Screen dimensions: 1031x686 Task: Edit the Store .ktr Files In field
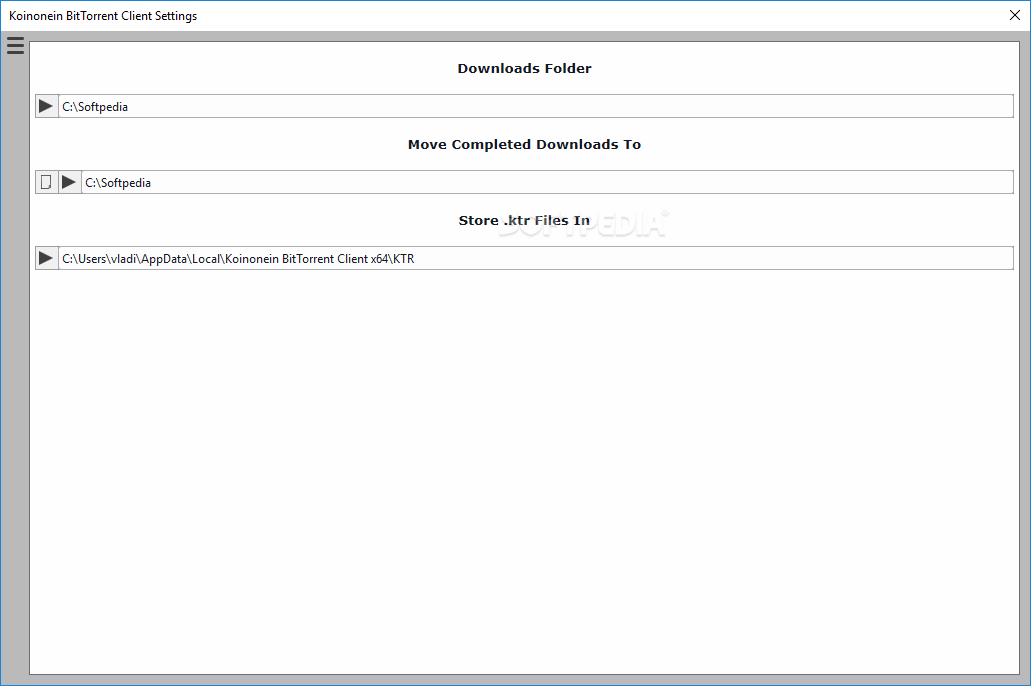click(x=536, y=258)
